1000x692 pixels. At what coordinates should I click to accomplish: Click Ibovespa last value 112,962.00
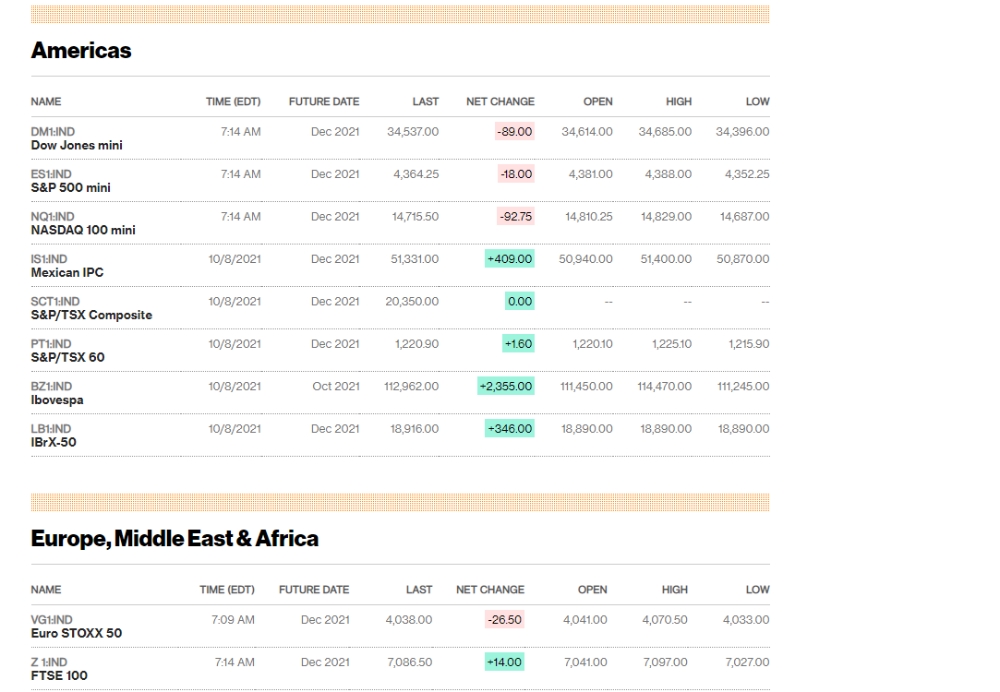tap(411, 386)
